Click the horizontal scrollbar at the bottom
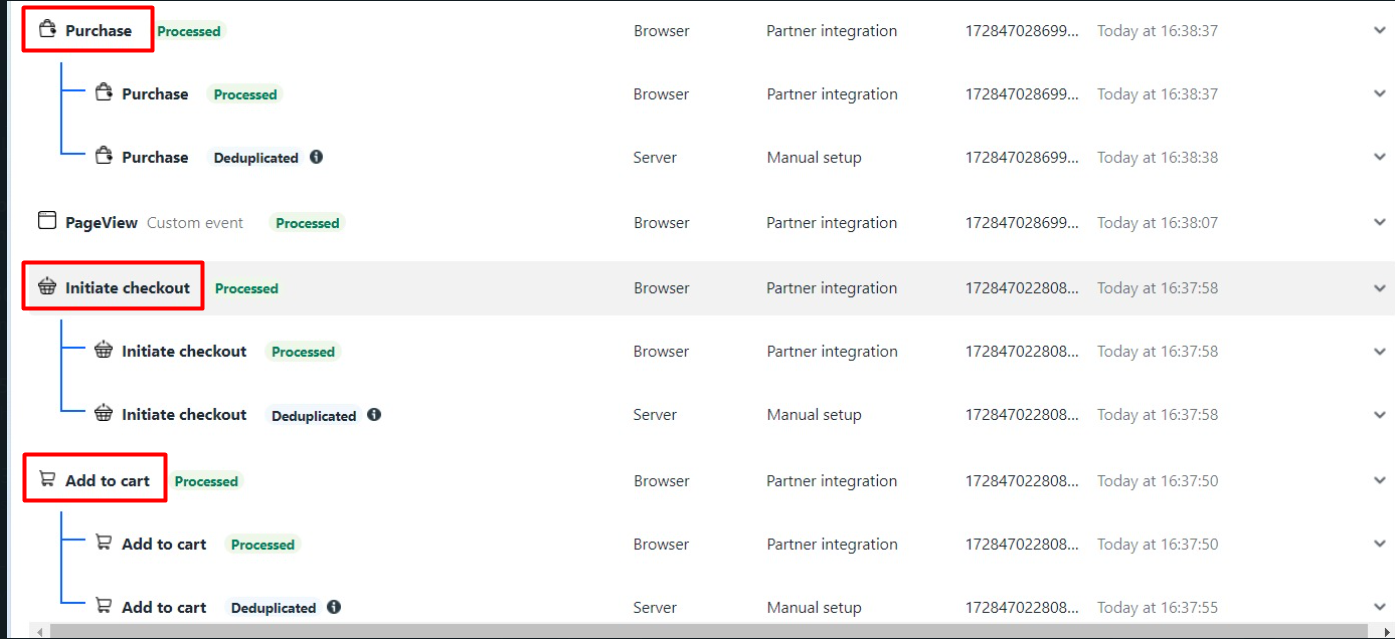This screenshot has height=639, width=1395. (700, 632)
